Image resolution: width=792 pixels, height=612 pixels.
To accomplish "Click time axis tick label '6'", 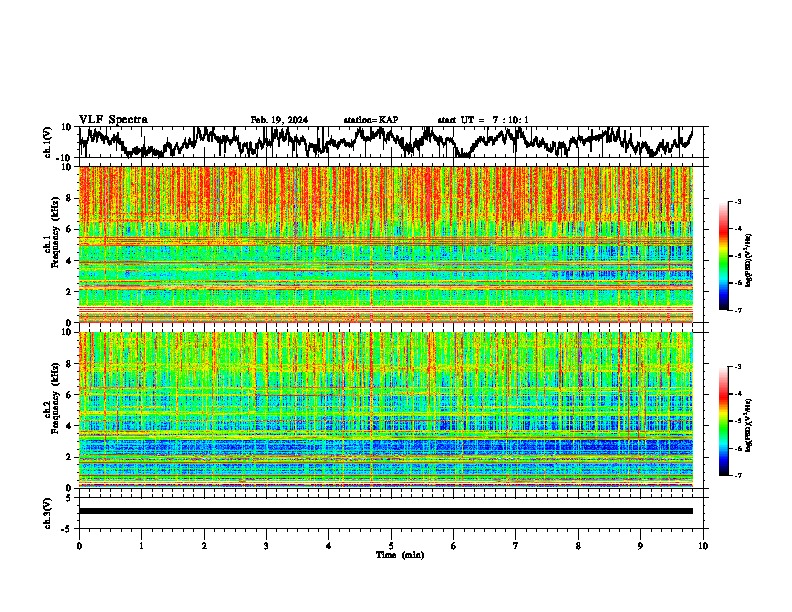I will (454, 546).
